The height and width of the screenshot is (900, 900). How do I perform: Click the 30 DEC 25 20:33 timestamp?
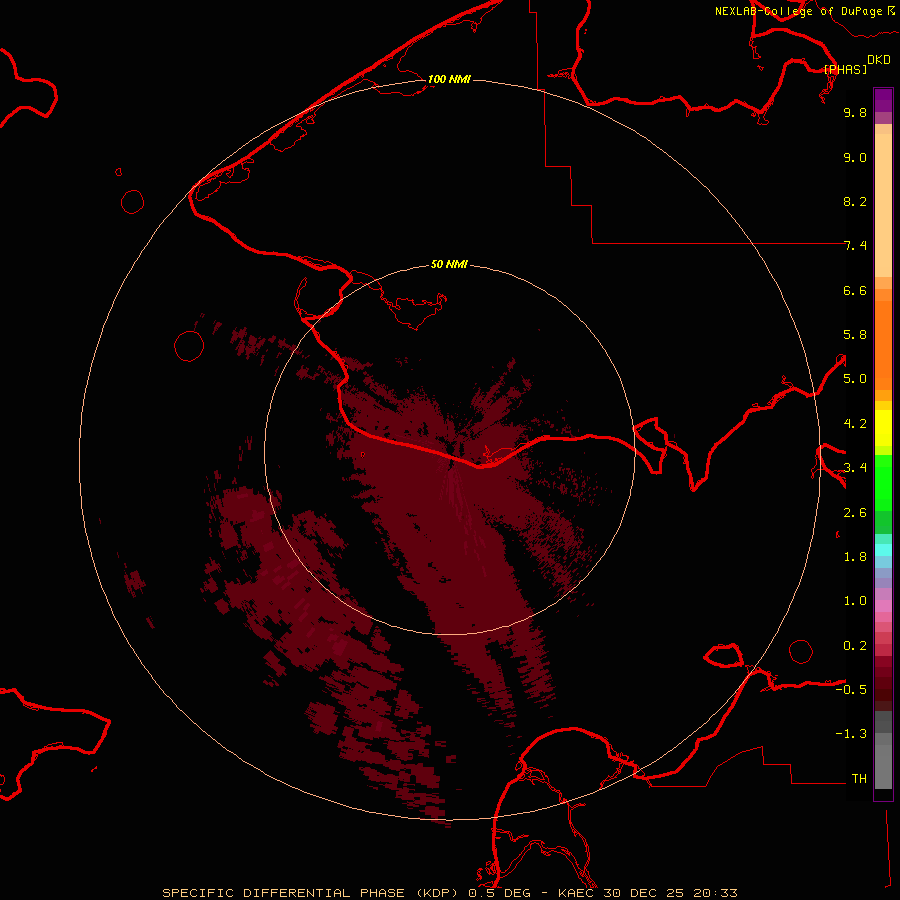[672, 893]
